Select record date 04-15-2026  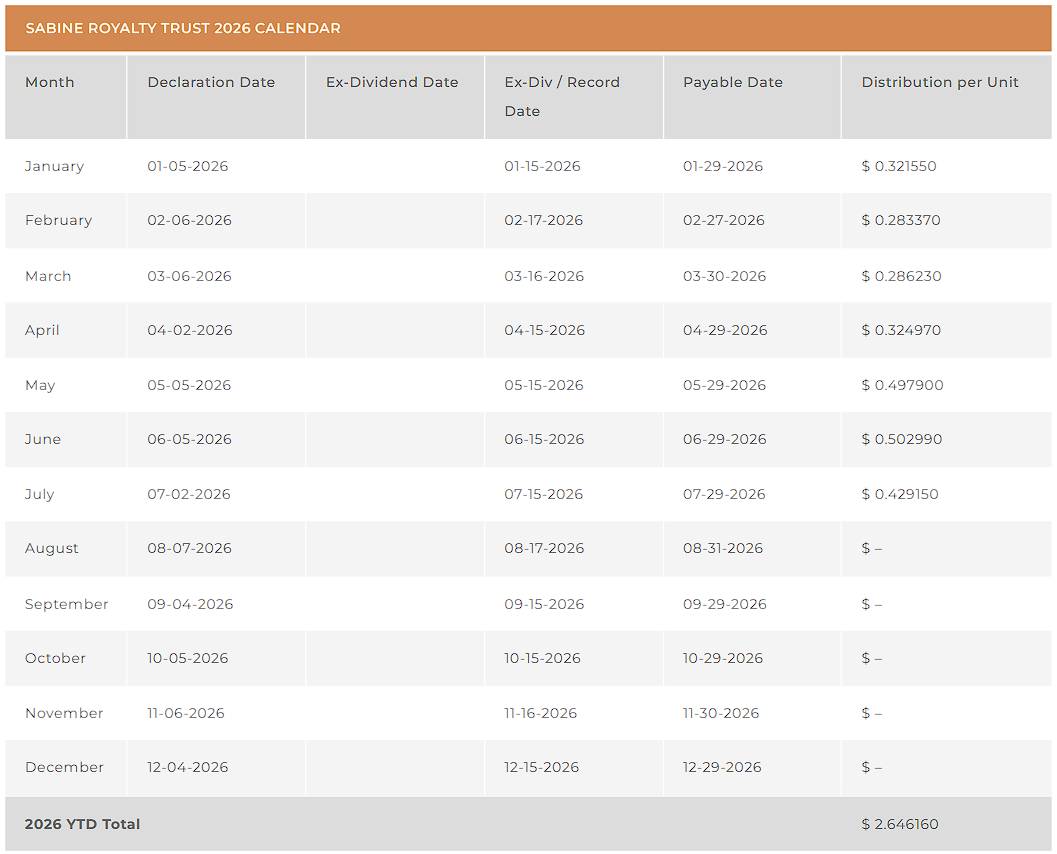pyautogui.click(x=545, y=330)
